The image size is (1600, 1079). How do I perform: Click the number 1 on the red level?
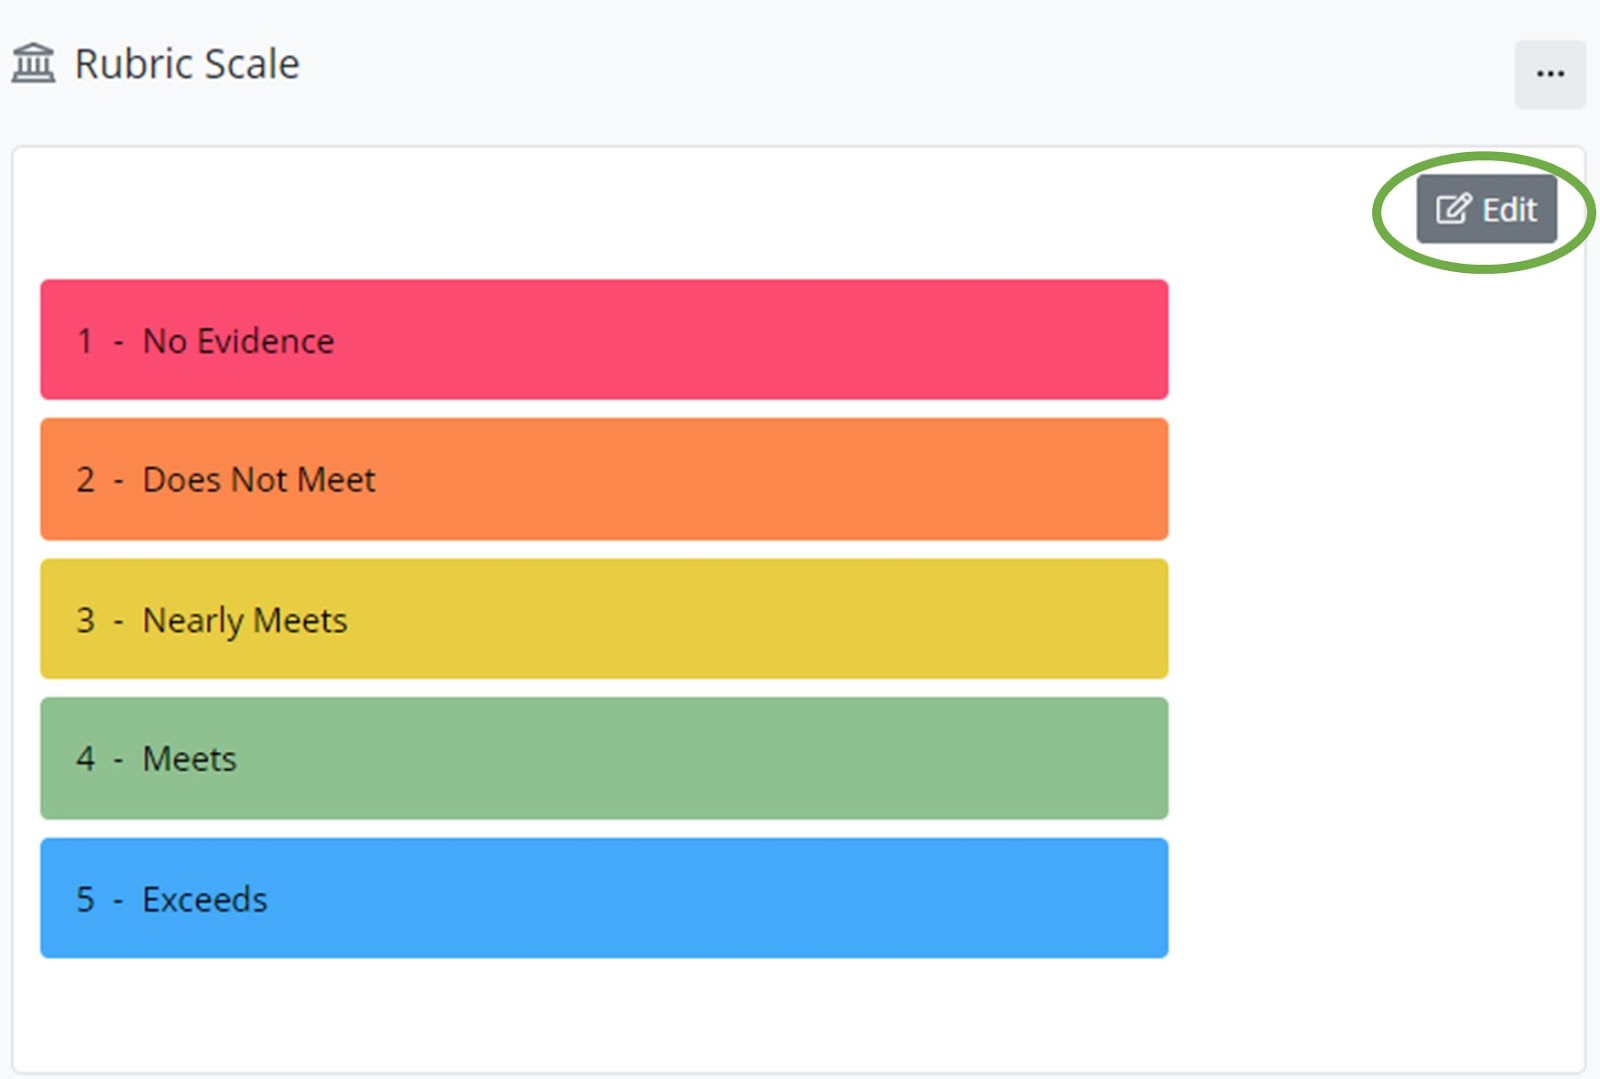(85, 341)
